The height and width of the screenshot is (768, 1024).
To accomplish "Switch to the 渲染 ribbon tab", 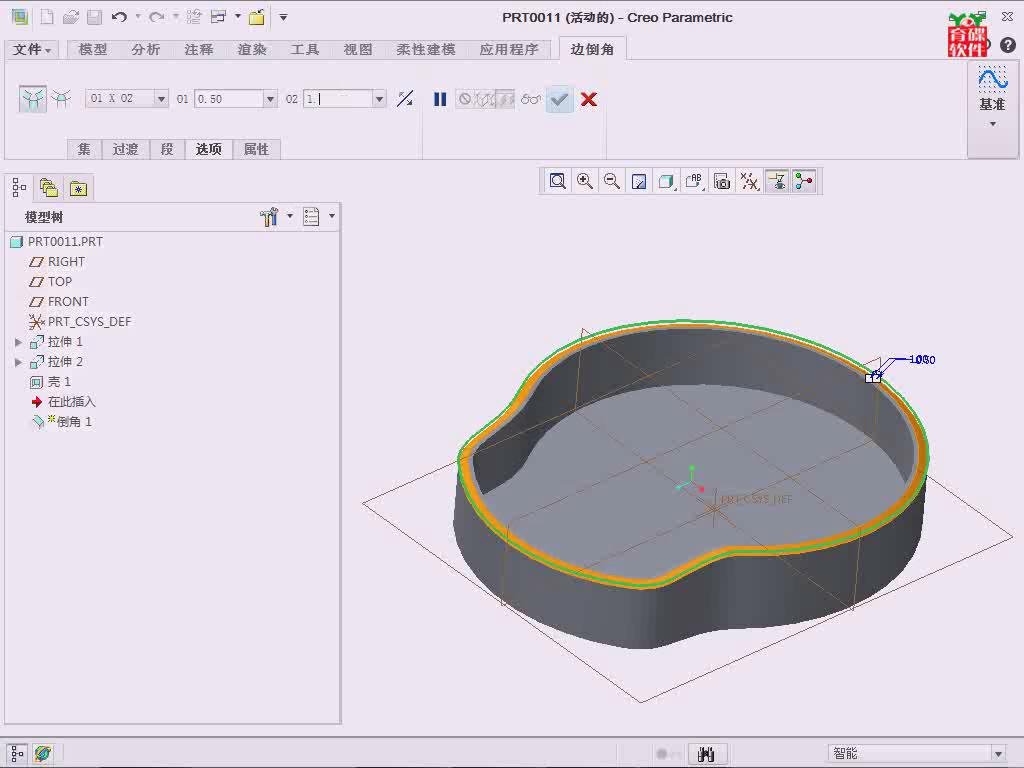I will click(x=252, y=50).
